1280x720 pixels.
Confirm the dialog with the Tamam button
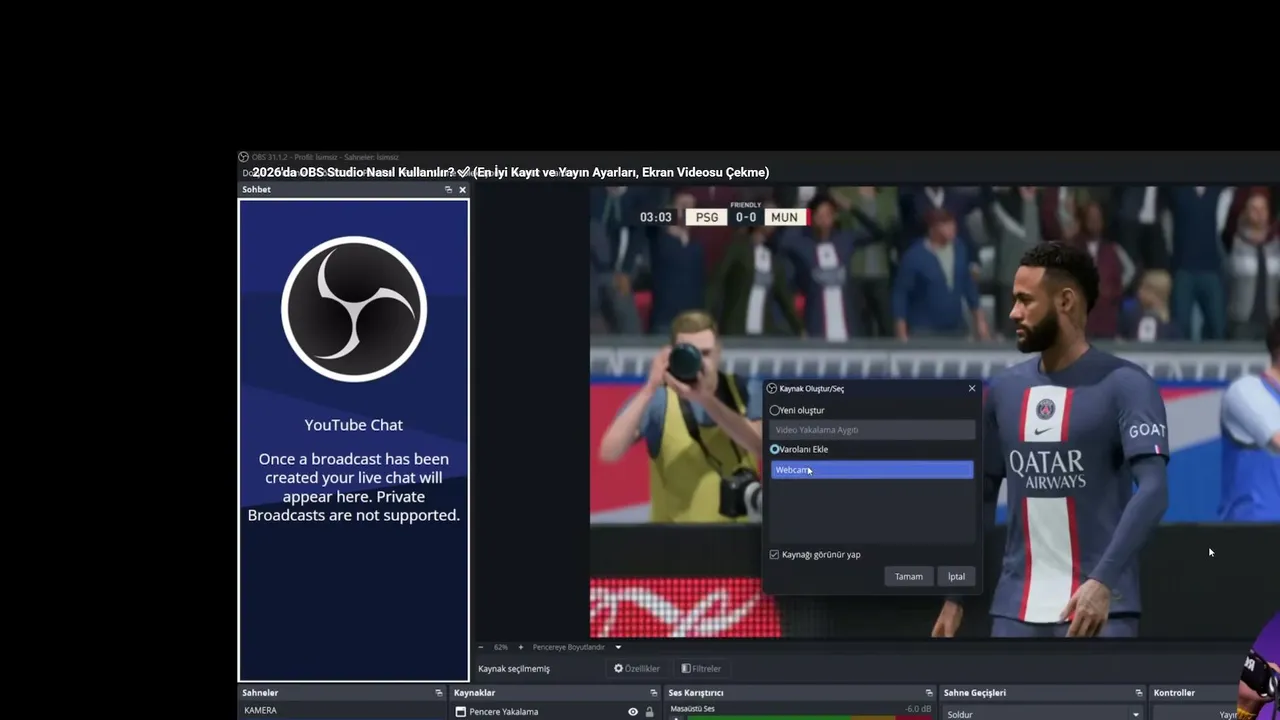[x=909, y=576]
